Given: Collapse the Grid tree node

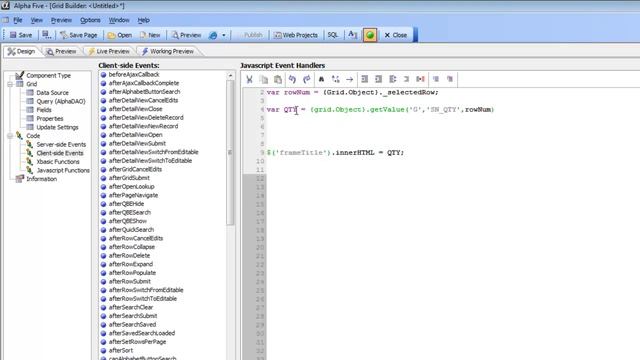Looking at the screenshot, I should pos(10,84).
